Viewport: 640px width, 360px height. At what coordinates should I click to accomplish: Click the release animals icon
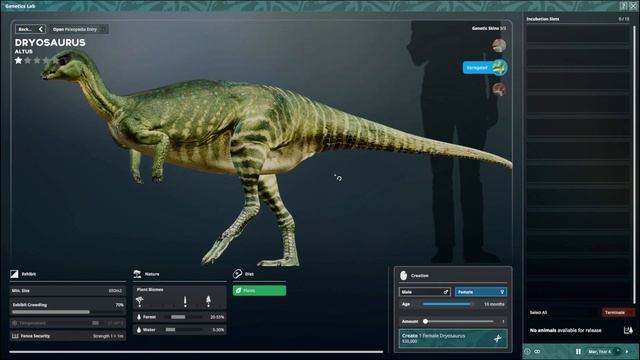[x=628, y=330]
